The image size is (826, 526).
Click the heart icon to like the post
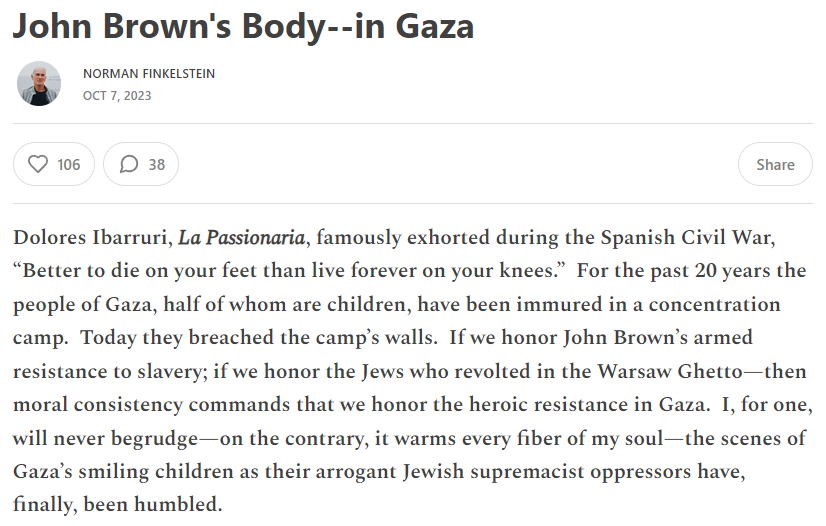(x=38, y=164)
